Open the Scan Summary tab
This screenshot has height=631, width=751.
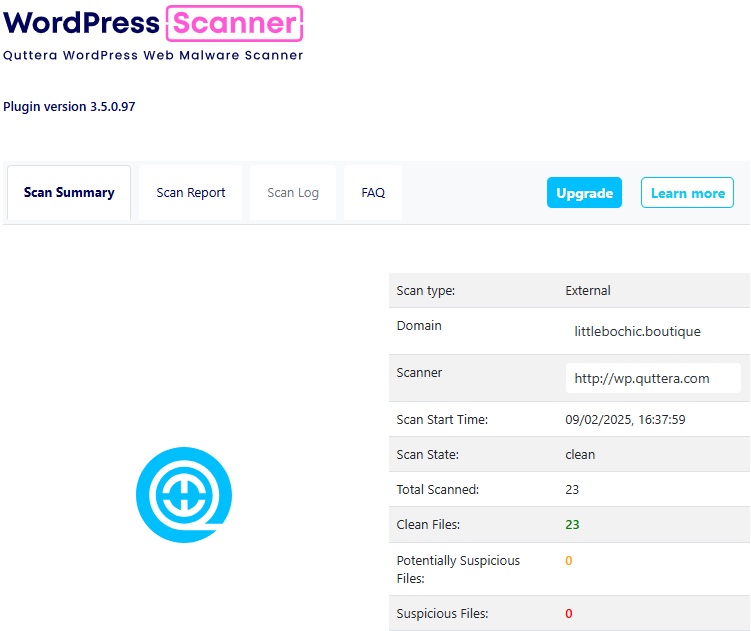(x=69, y=193)
